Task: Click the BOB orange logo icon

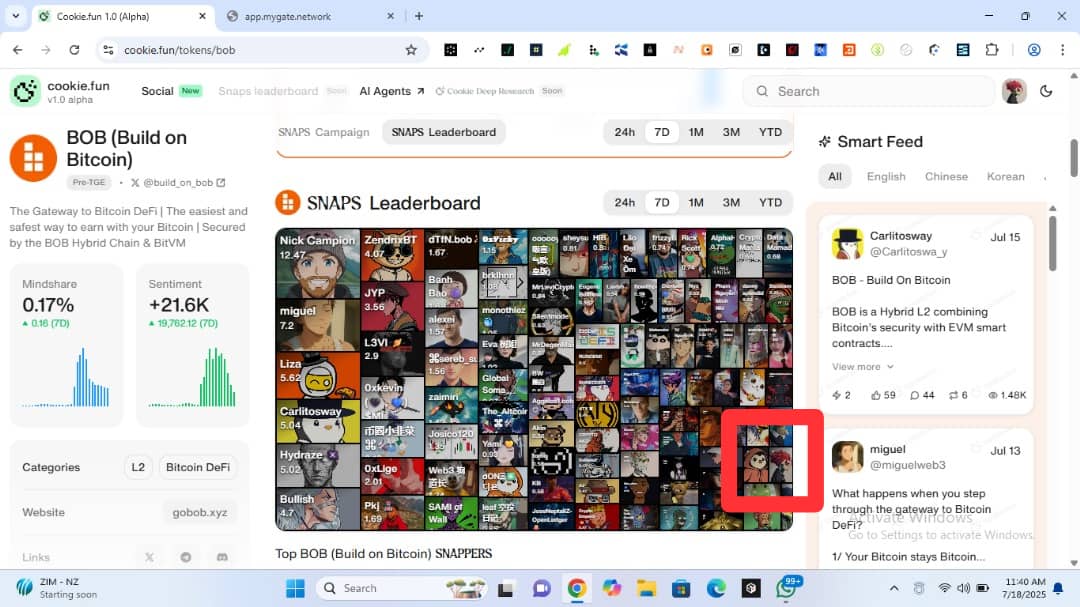Action: point(33,158)
